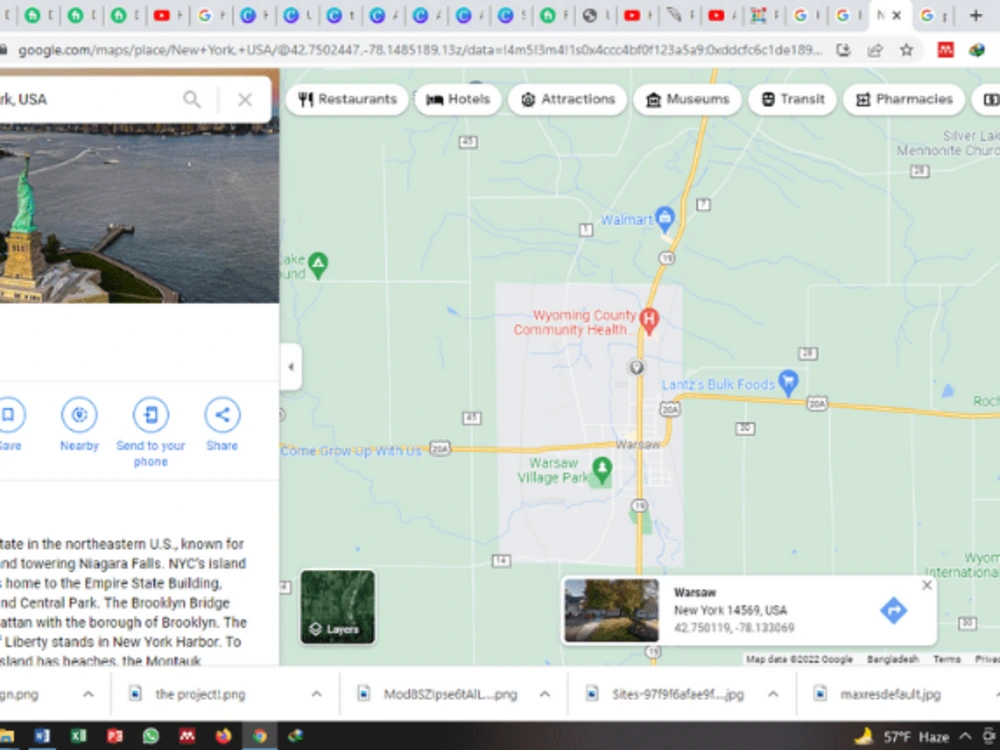This screenshot has width=1000, height=750.
Task: Expand options for Sites-97f9f6afae9f jpg download
Action: click(x=773, y=694)
